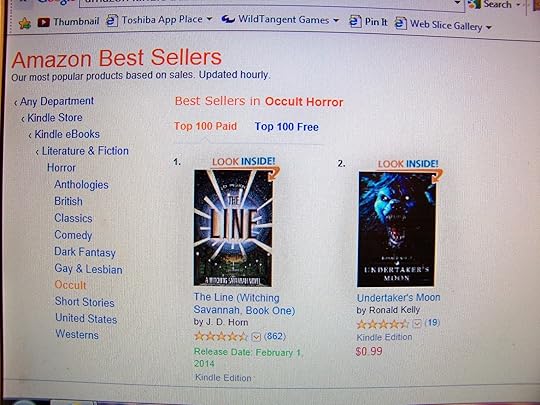Click the Look Inside arrow on The Line
The height and width of the screenshot is (405, 540).
click(x=274, y=173)
